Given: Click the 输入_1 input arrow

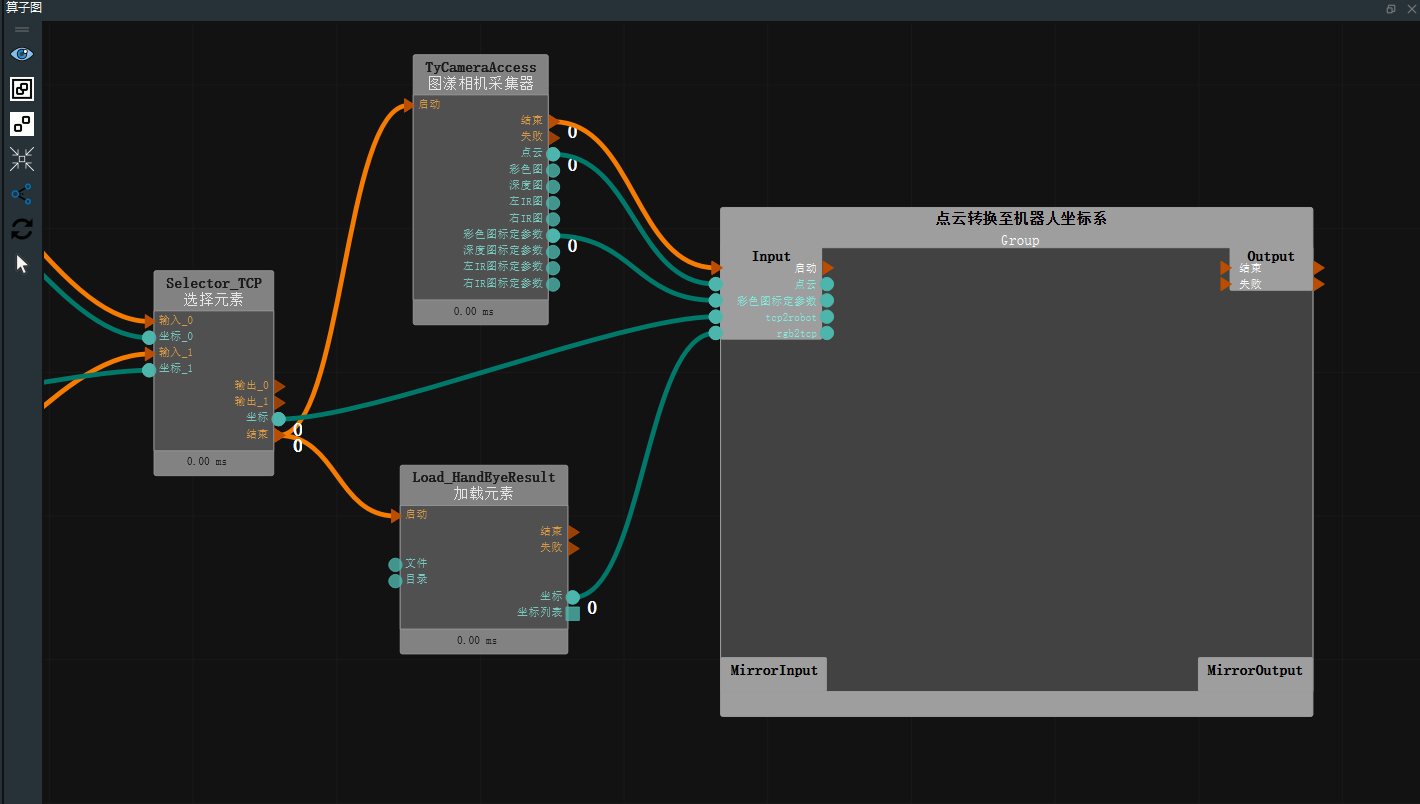Looking at the screenshot, I should (150, 353).
